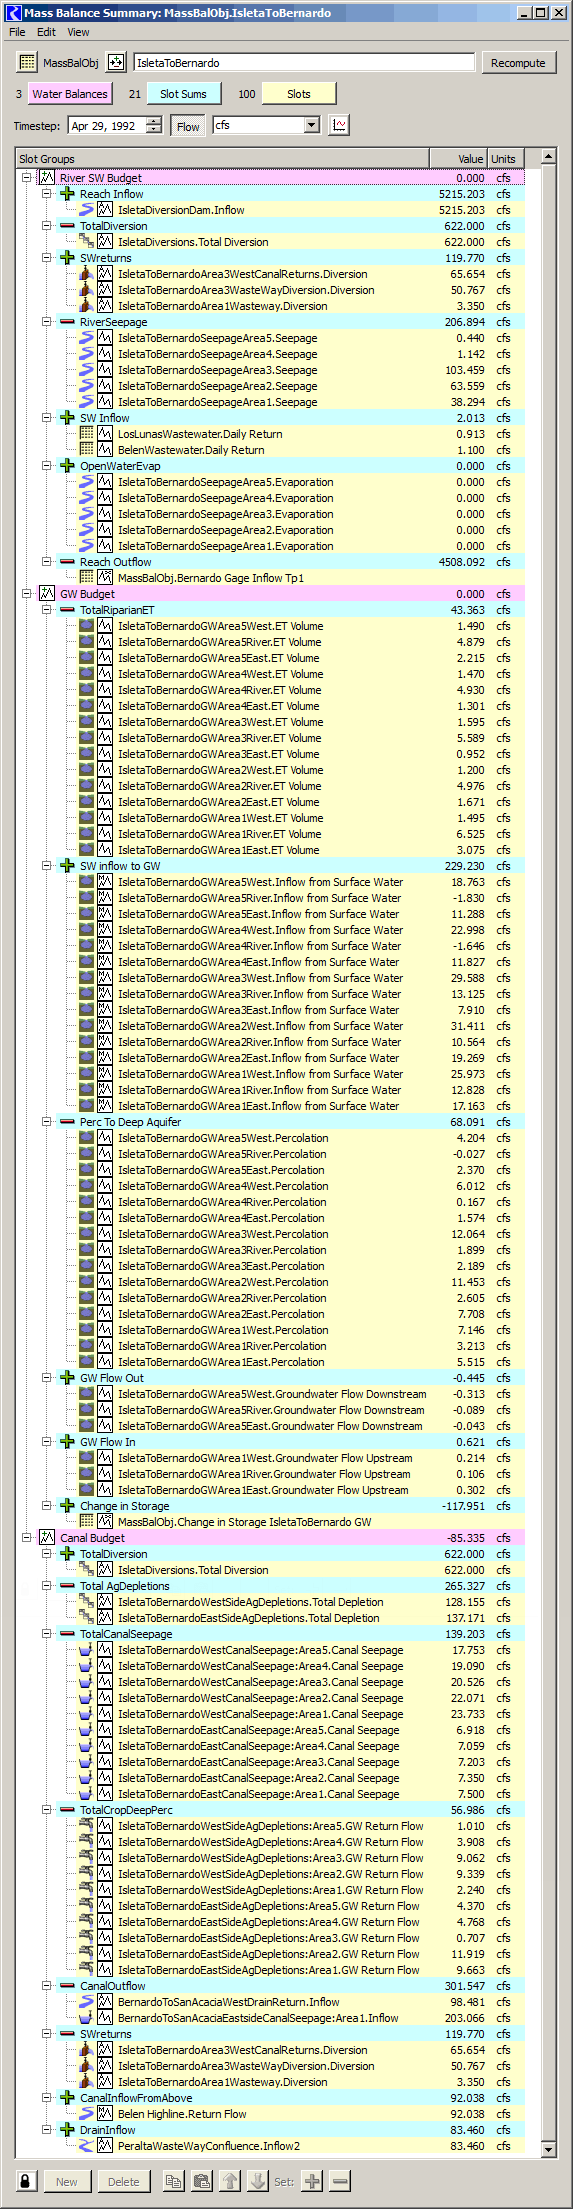Set sign to minus with the bottom minus icon

point(340,2181)
